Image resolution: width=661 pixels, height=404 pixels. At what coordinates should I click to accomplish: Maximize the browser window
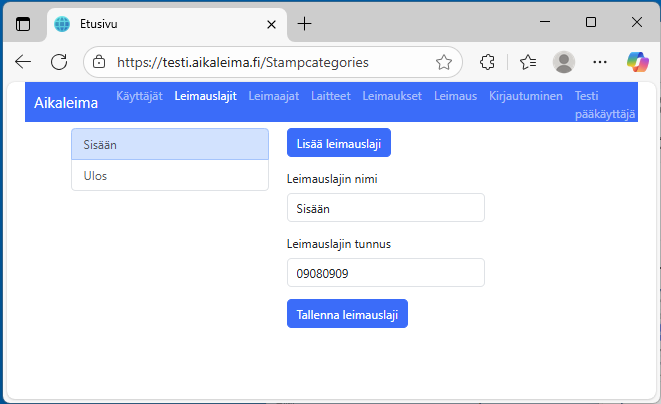click(x=591, y=22)
